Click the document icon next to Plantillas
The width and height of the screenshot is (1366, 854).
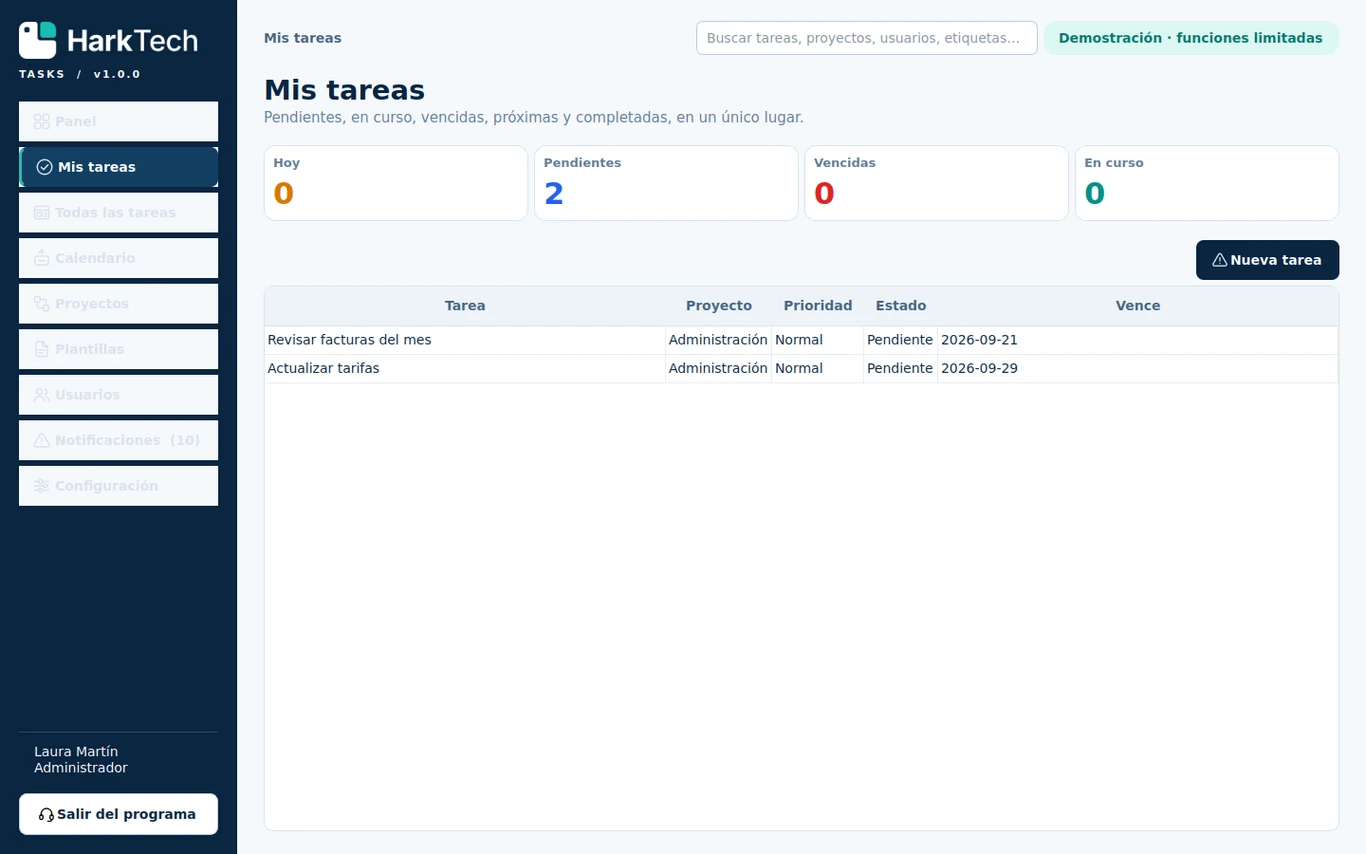[42, 349]
